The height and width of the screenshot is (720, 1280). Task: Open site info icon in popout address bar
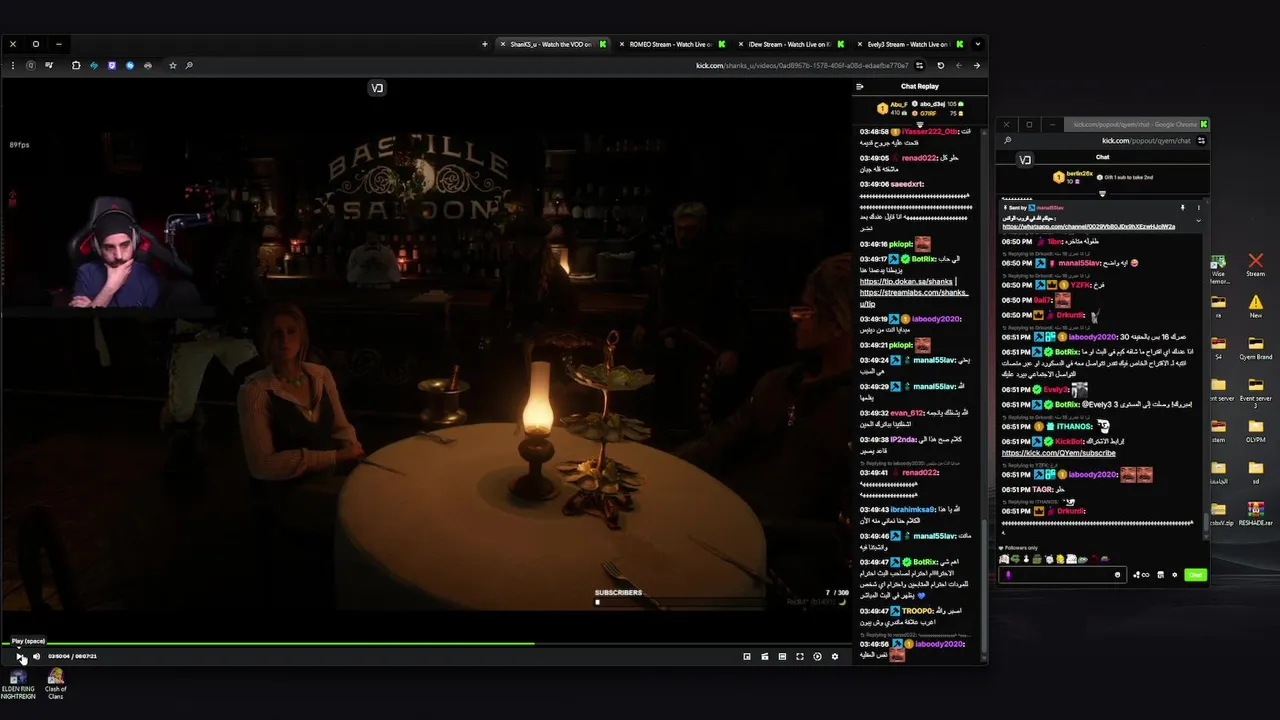[1201, 141]
